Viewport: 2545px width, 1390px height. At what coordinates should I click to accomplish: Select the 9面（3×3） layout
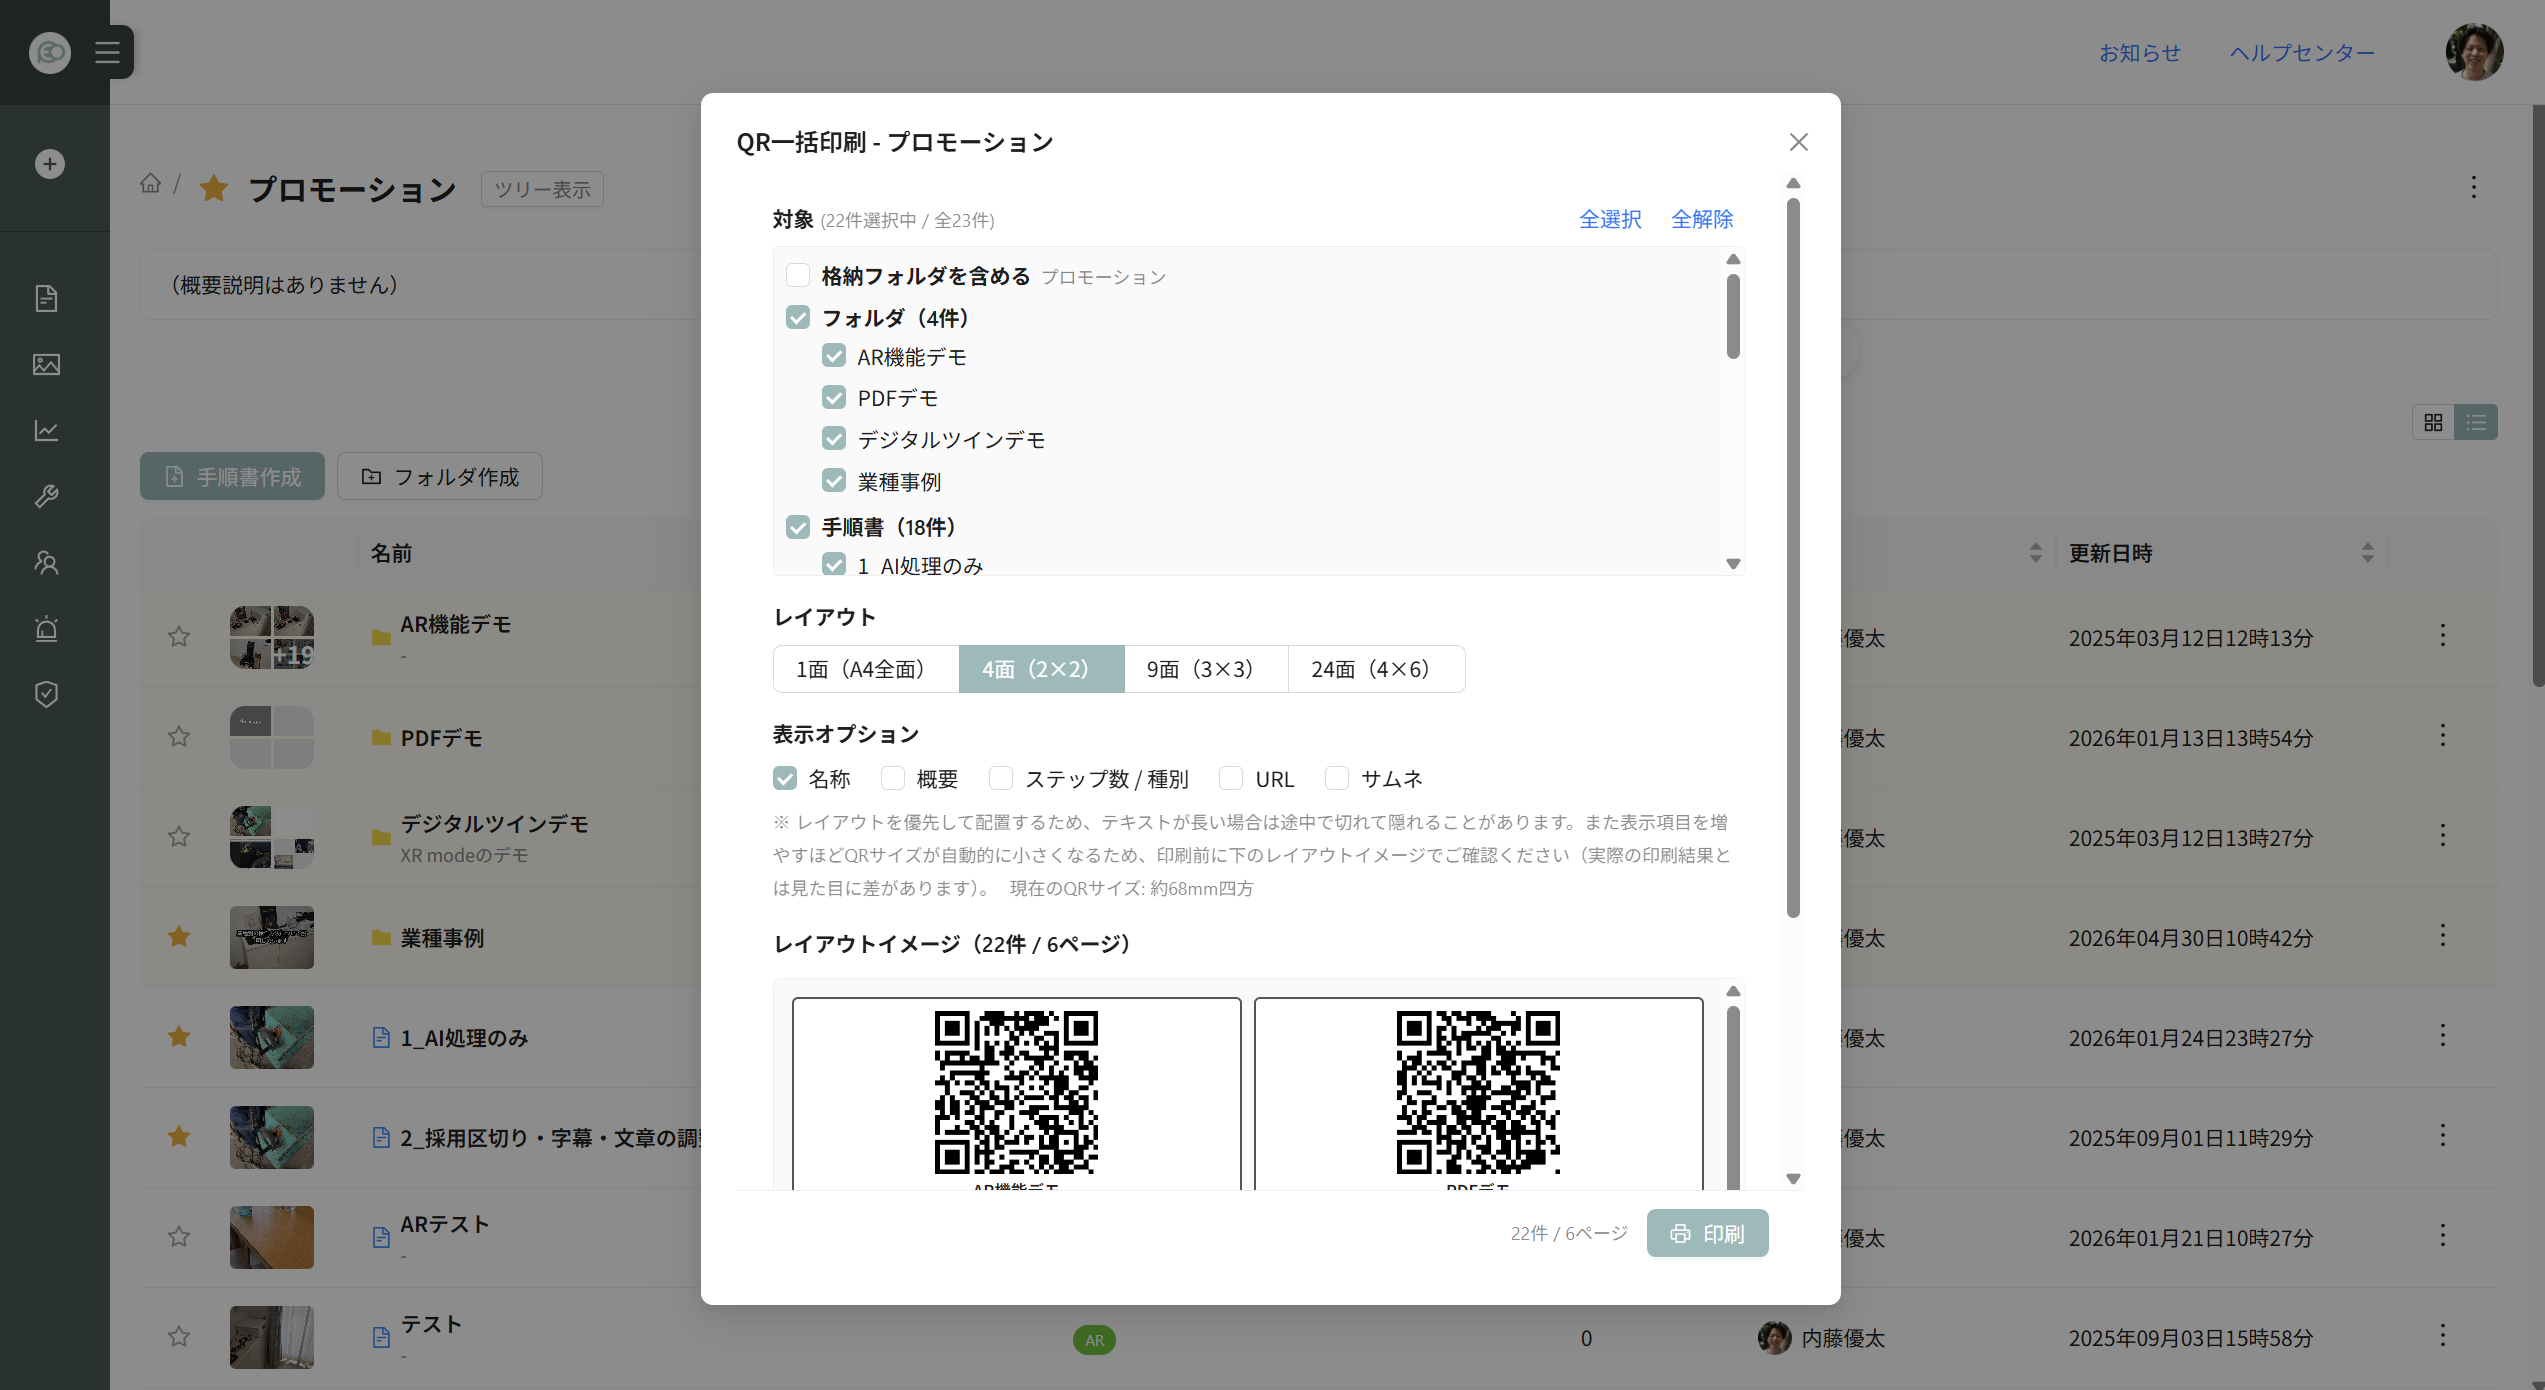pos(1206,669)
